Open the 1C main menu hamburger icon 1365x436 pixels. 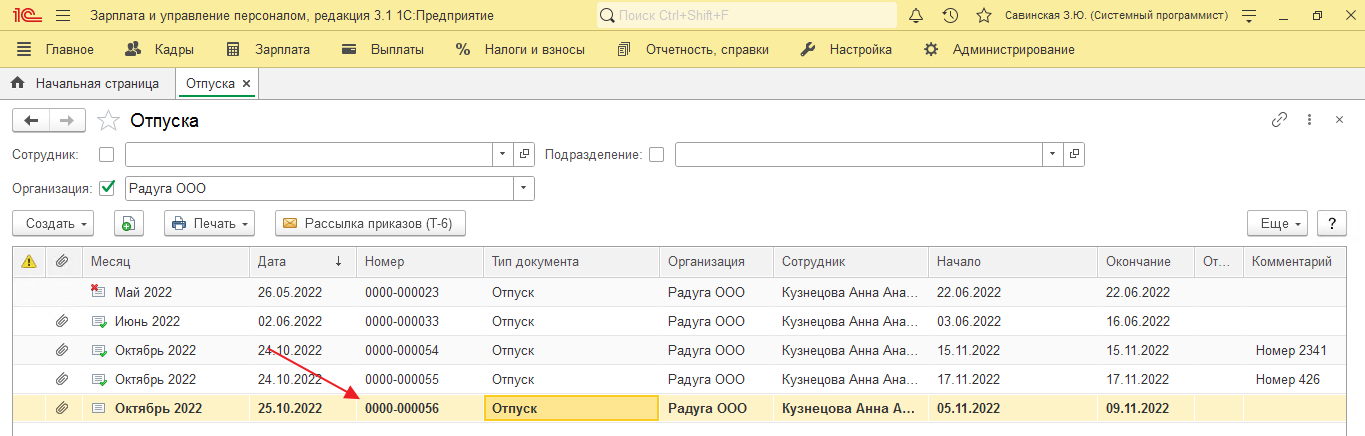(x=63, y=16)
